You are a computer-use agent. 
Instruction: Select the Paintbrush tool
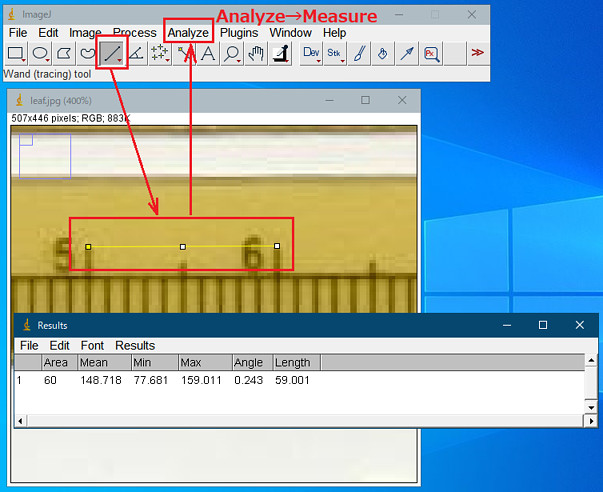[x=359, y=53]
